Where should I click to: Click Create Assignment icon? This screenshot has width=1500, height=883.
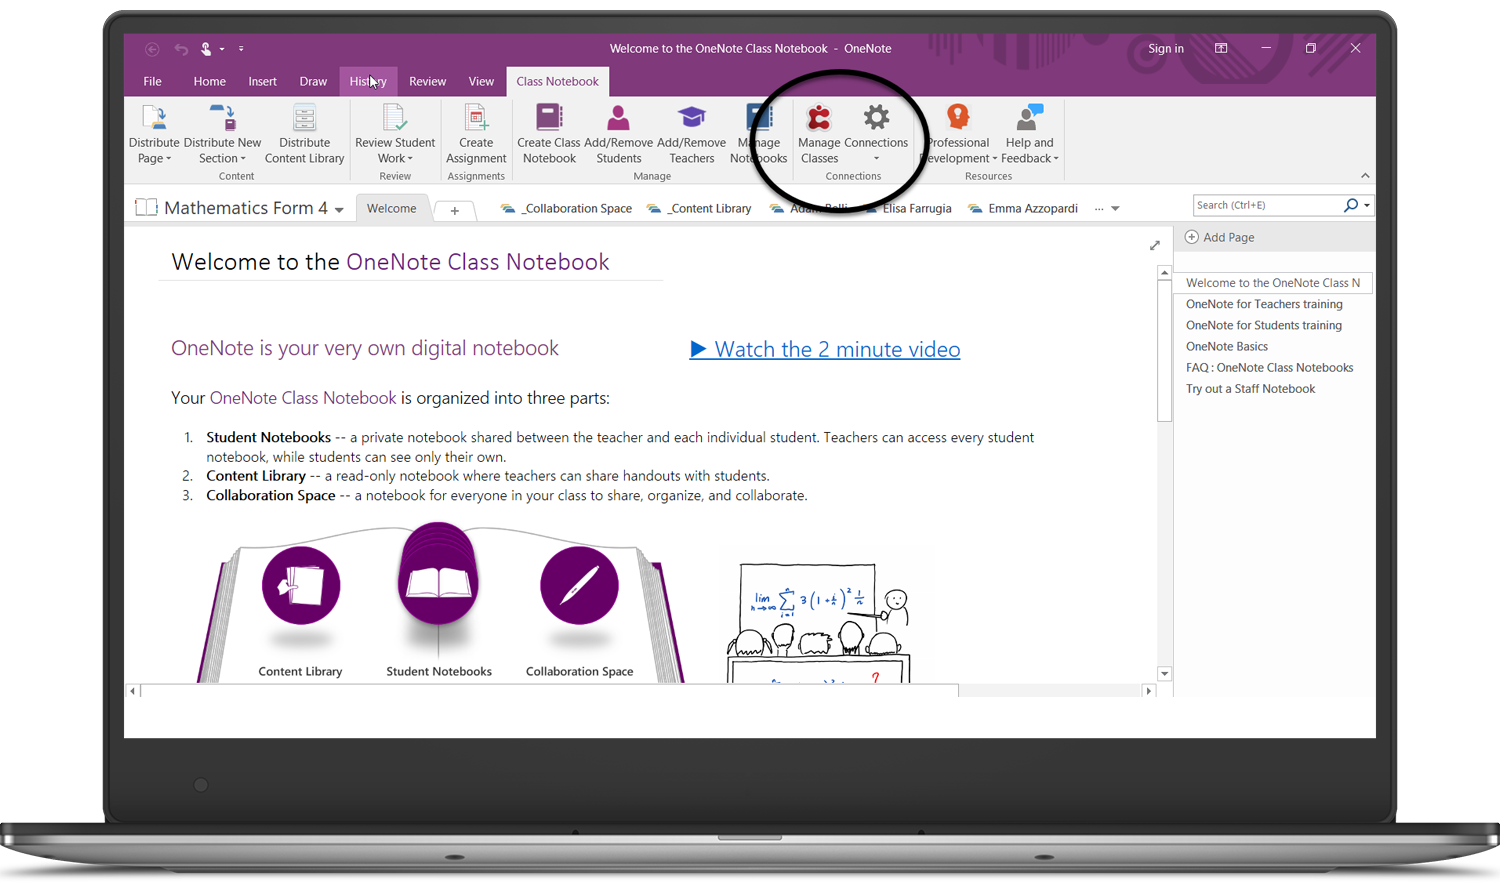[x=476, y=118]
